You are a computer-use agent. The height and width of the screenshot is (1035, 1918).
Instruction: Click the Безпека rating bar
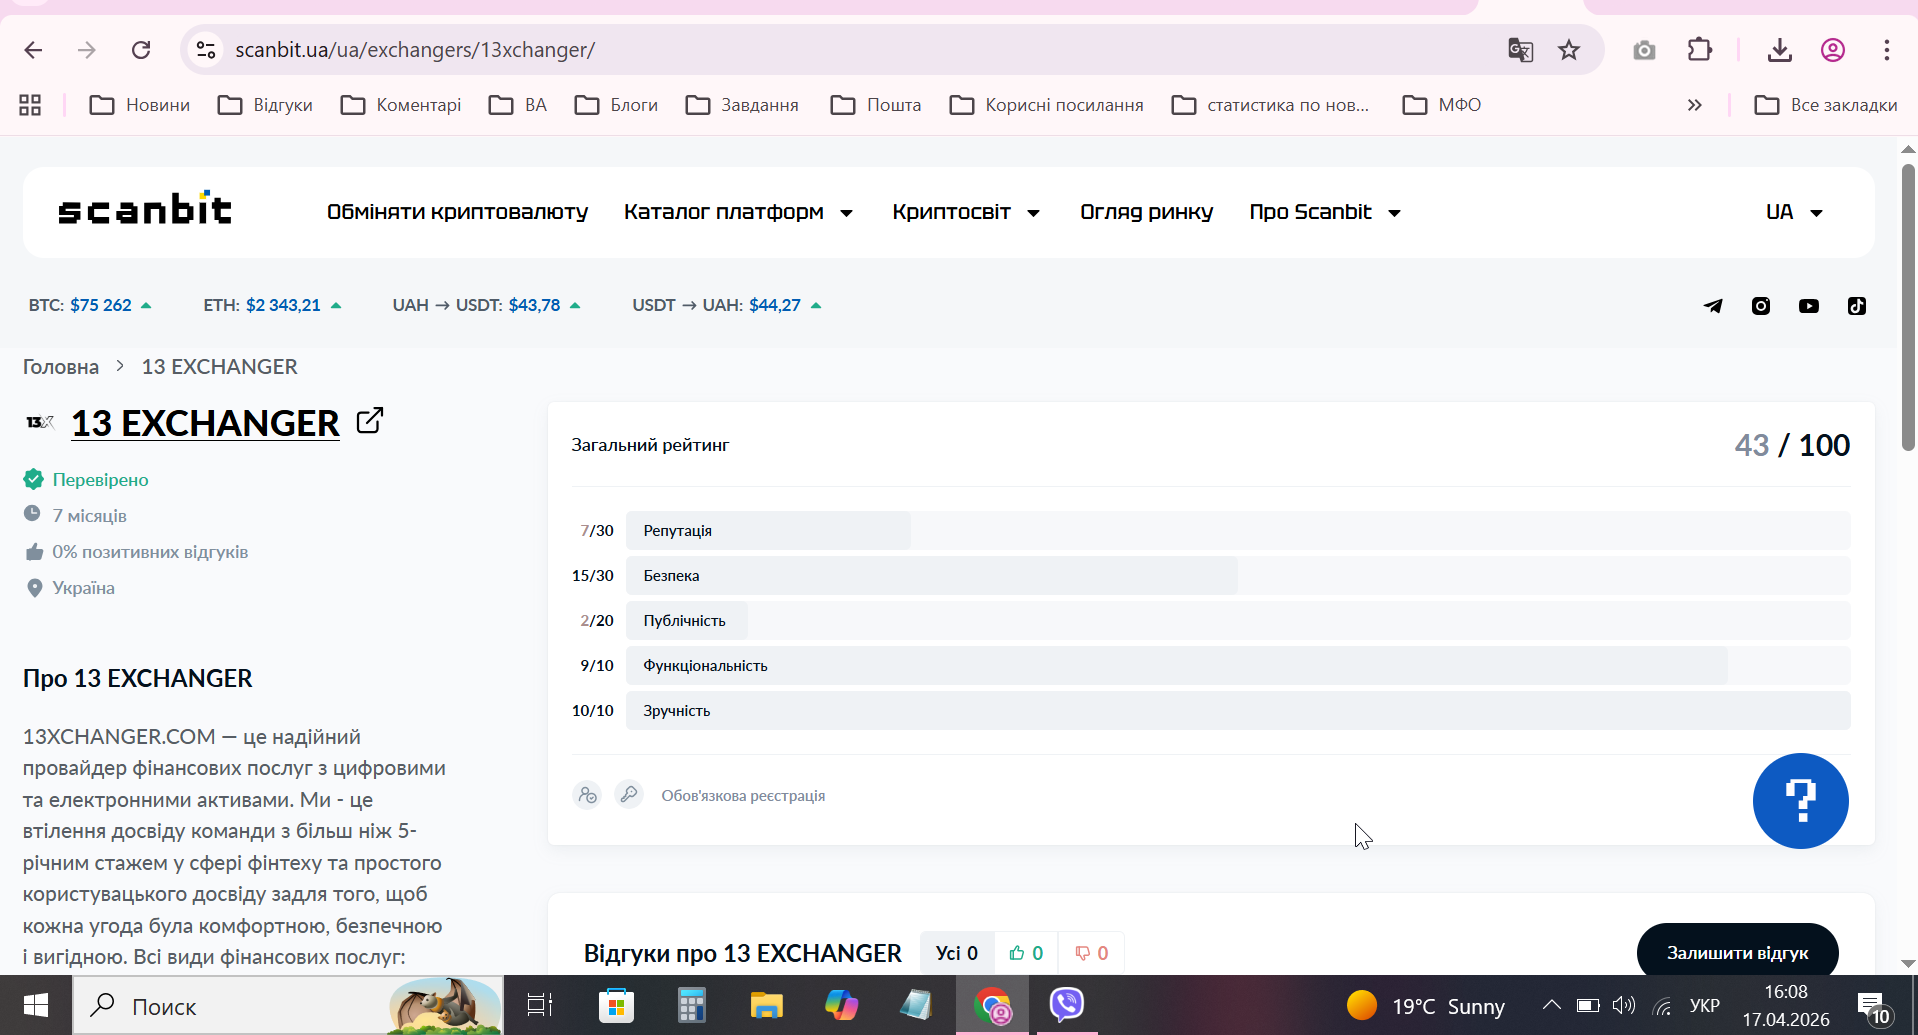tap(1238, 575)
